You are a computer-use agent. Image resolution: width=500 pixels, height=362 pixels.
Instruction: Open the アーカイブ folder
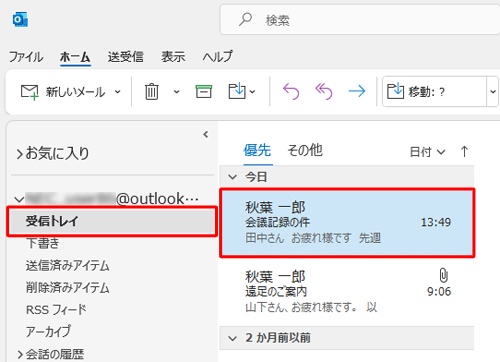(x=48, y=332)
